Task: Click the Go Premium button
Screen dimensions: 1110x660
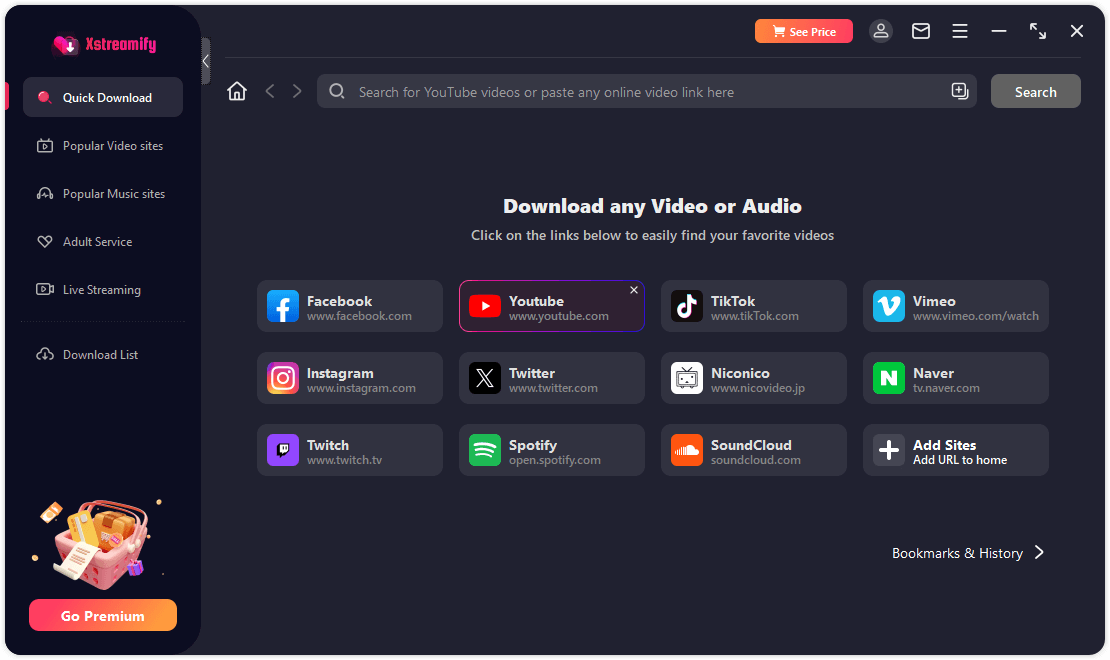Action: click(103, 616)
